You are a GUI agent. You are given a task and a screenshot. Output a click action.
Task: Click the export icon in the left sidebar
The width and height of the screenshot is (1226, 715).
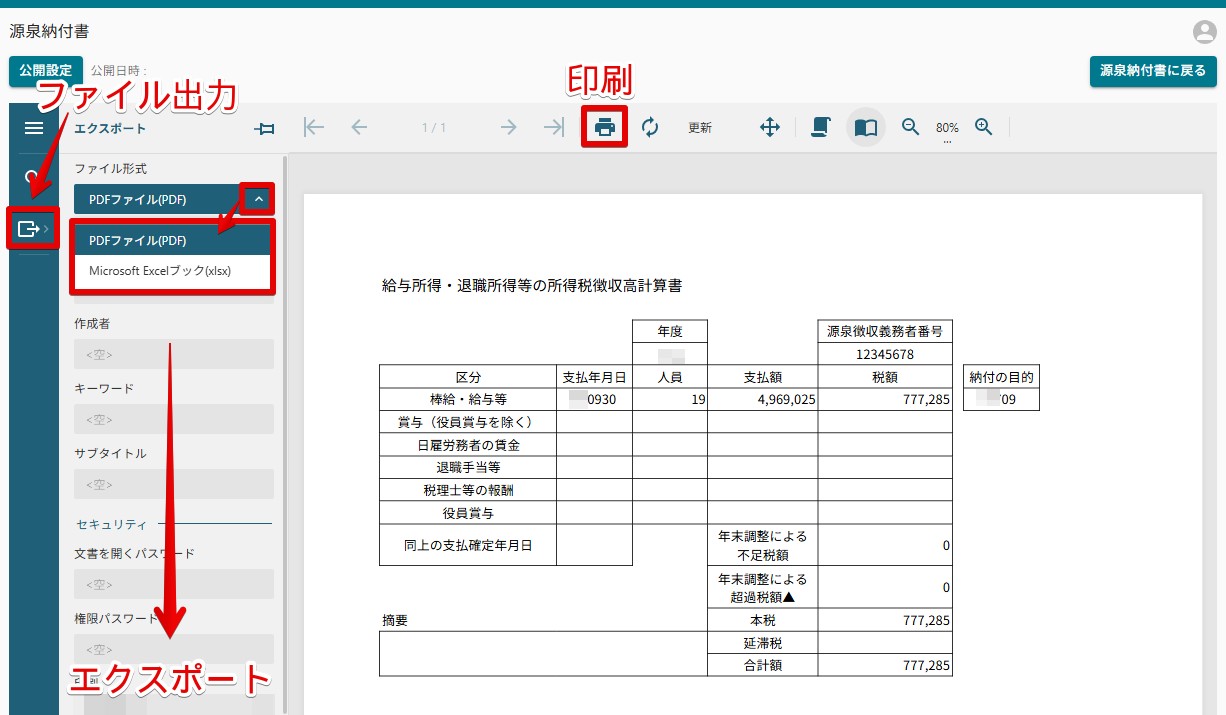(29, 229)
